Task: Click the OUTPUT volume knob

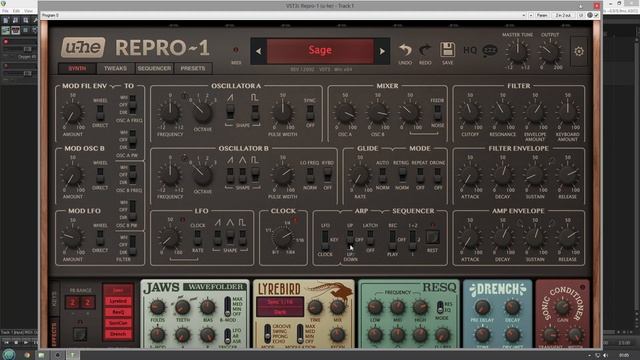Action: [x=550, y=52]
